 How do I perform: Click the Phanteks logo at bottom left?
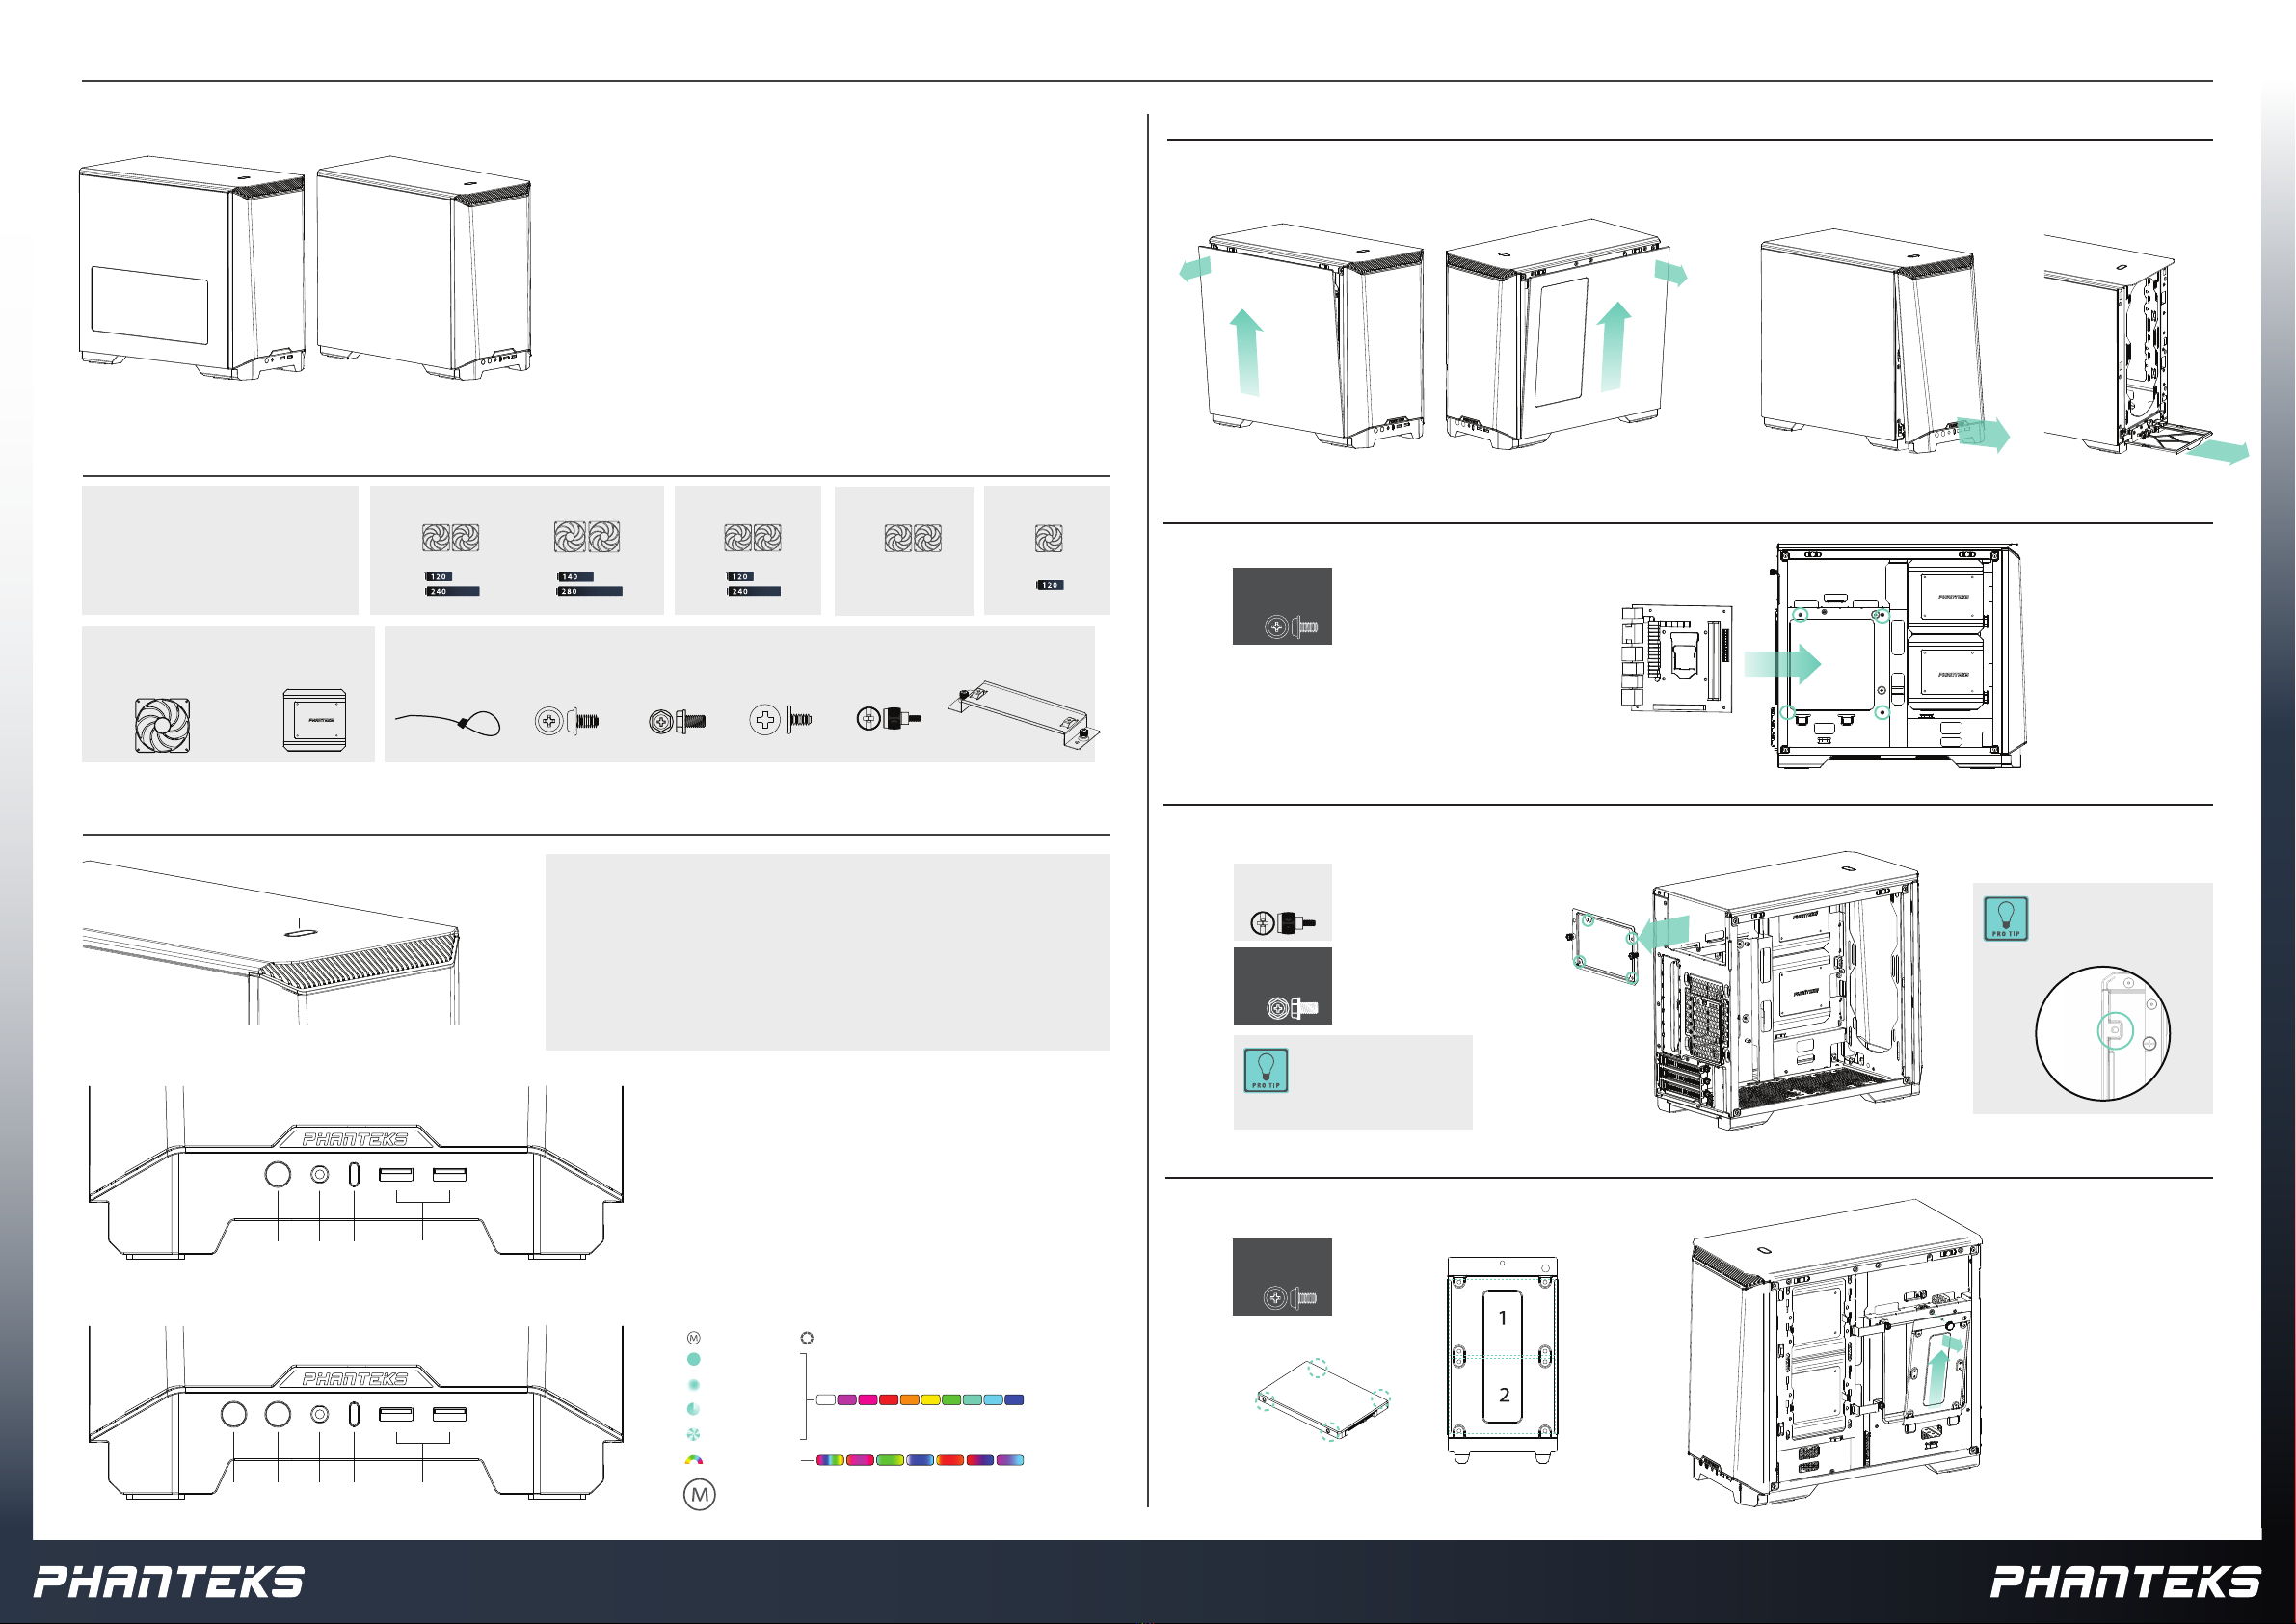[169, 1583]
